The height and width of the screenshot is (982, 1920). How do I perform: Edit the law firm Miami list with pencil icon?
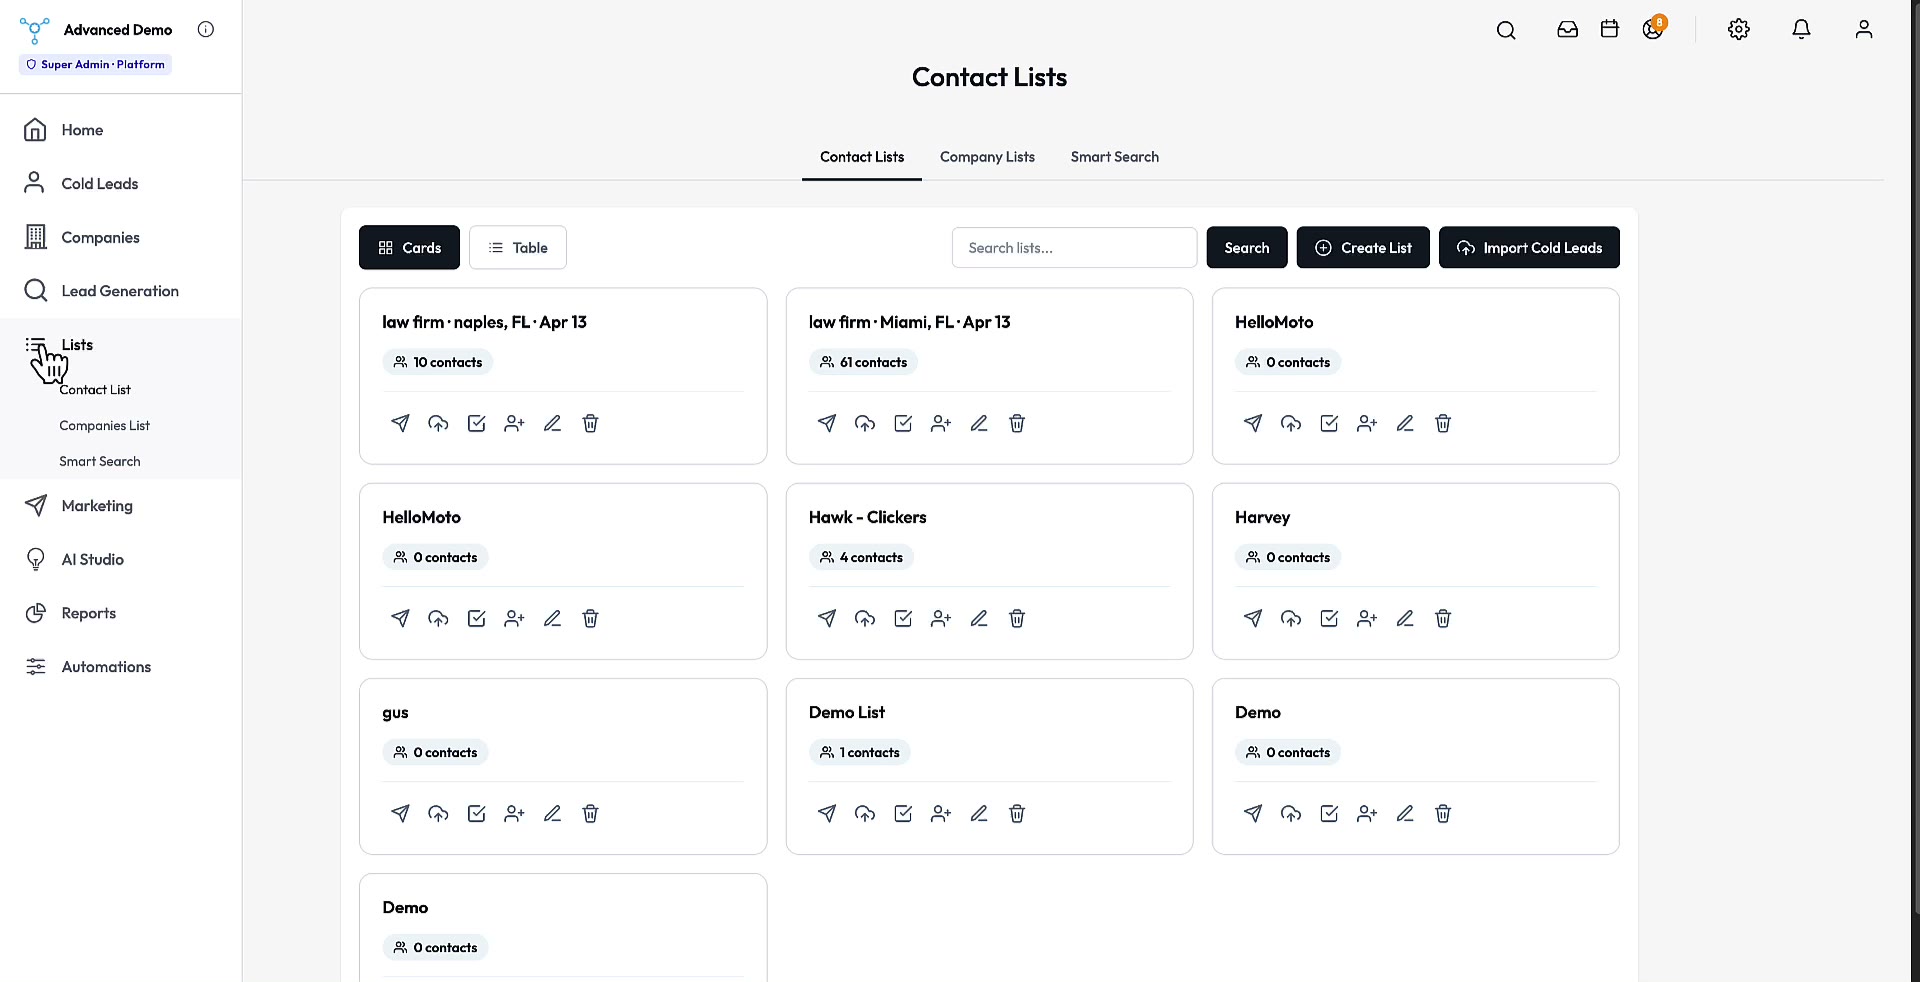979,423
